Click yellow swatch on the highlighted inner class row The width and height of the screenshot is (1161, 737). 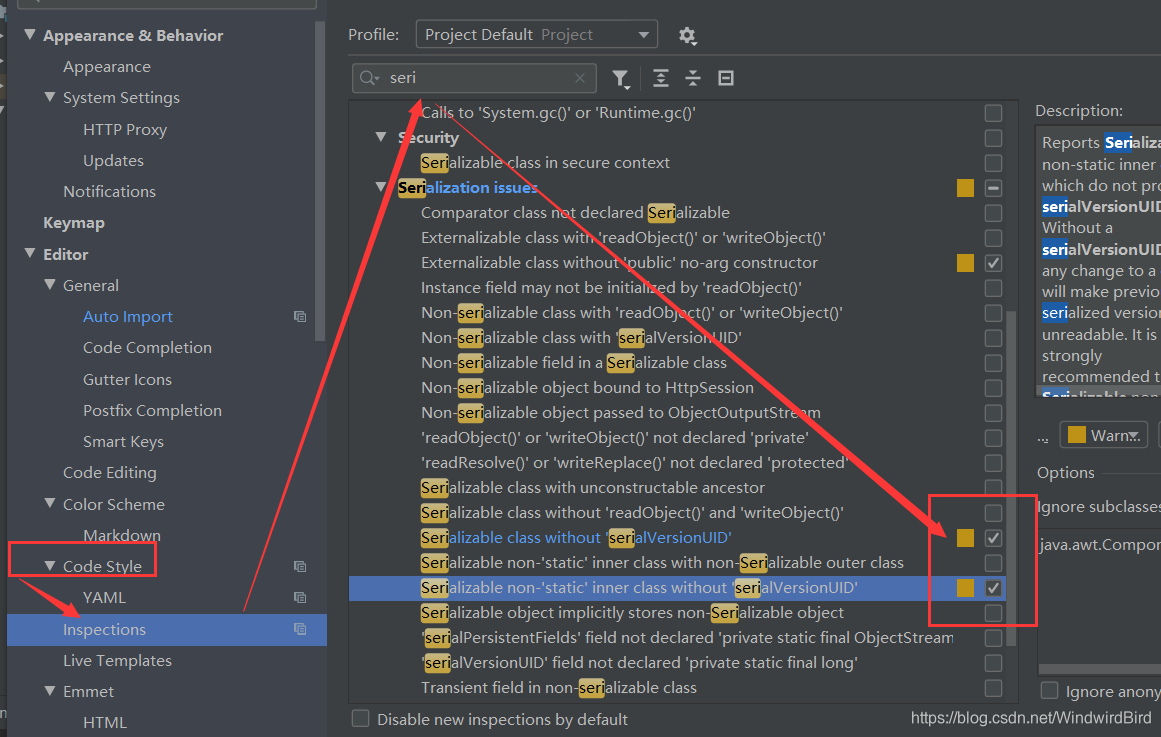(965, 588)
